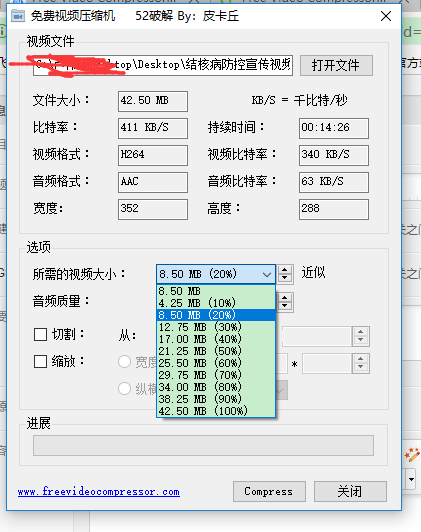Screen dimensions: 421x532
Task: Increase the desired video size with spinner up
Action: 285,270
